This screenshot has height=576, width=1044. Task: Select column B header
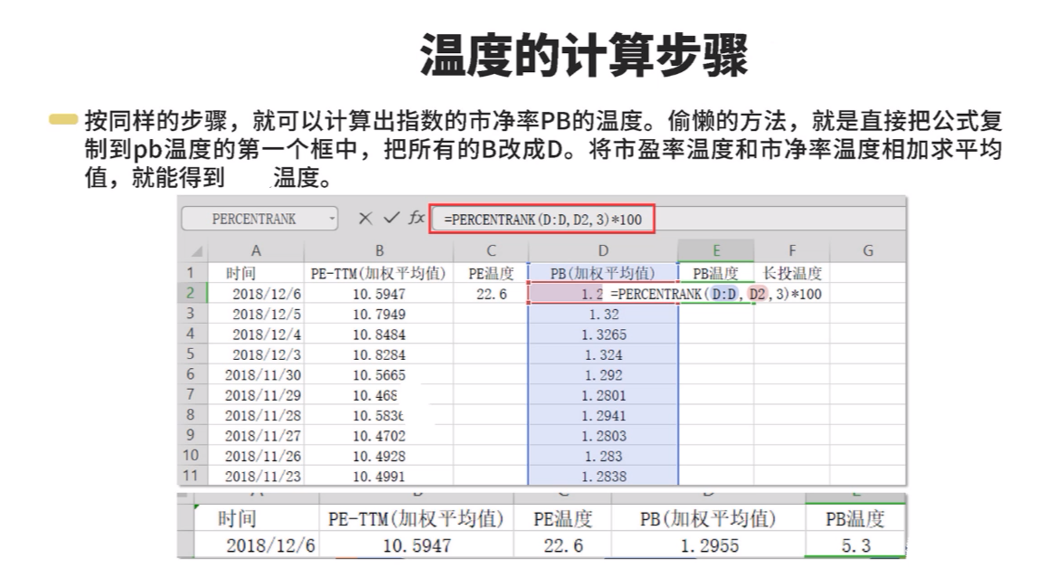pyautogui.click(x=379, y=251)
